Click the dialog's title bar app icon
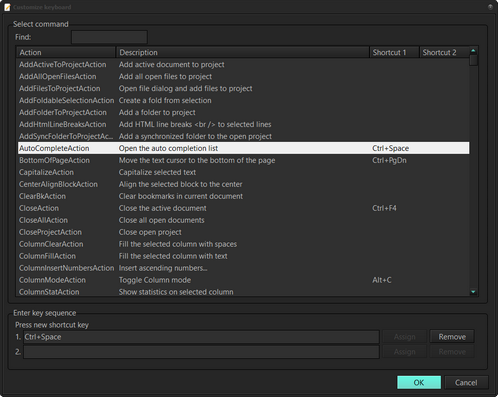498x397 pixels. (x=7, y=7)
